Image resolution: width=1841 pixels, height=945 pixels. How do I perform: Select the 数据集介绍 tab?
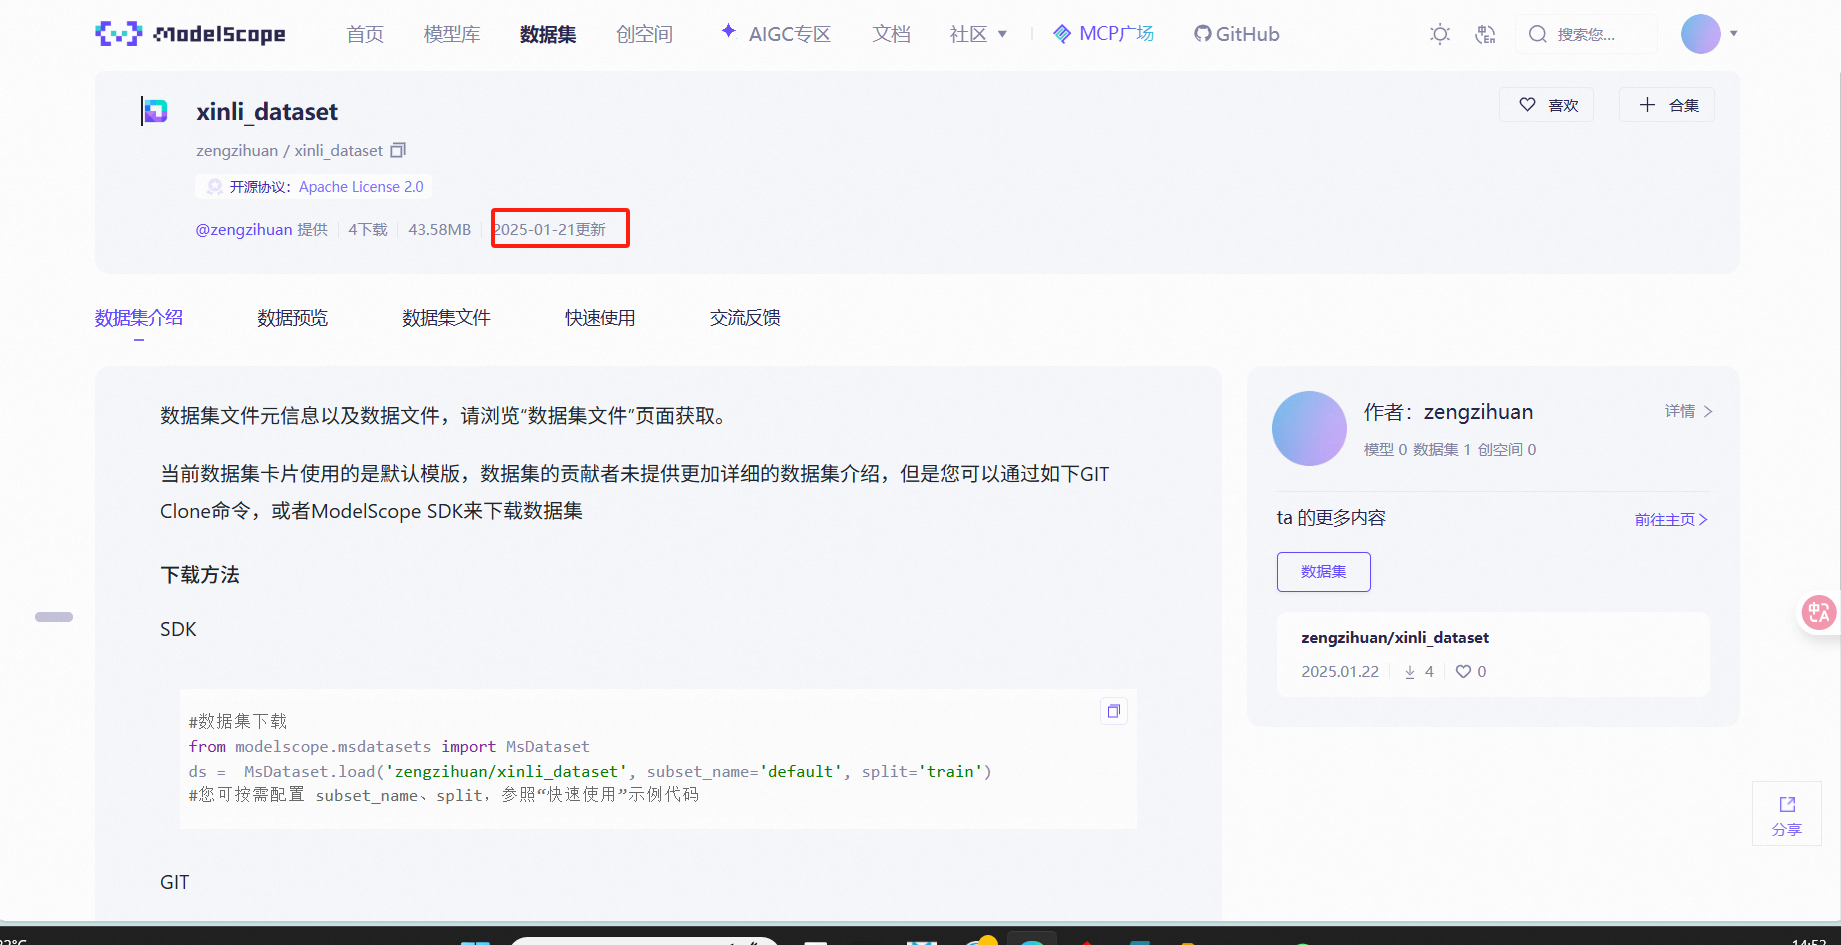139,318
